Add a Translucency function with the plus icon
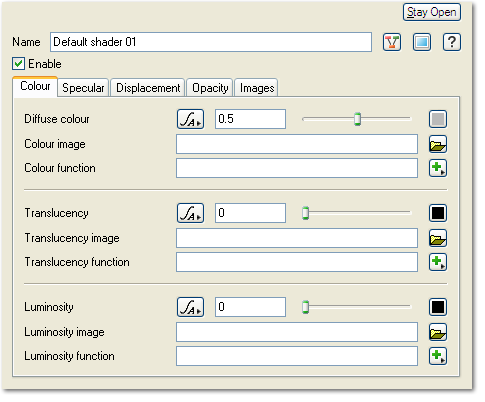This screenshot has height=402, width=485. coord(438,262)
